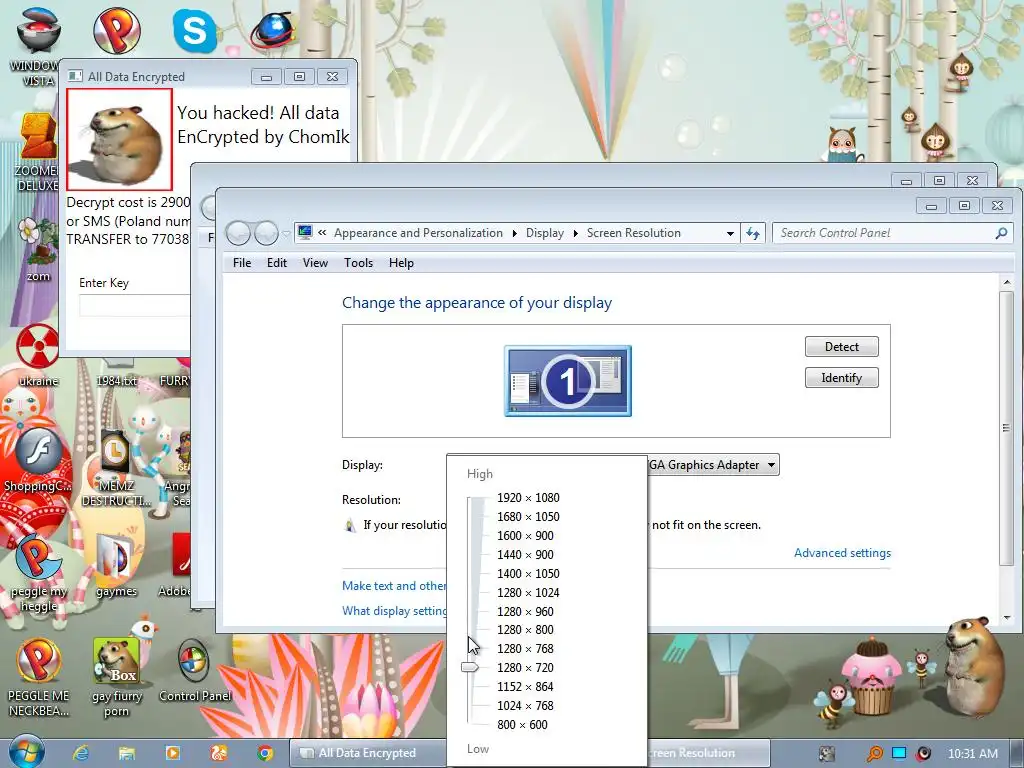Click monitor 1 thumbnail in display preview

pyautogui.click(x=568, y=381)
